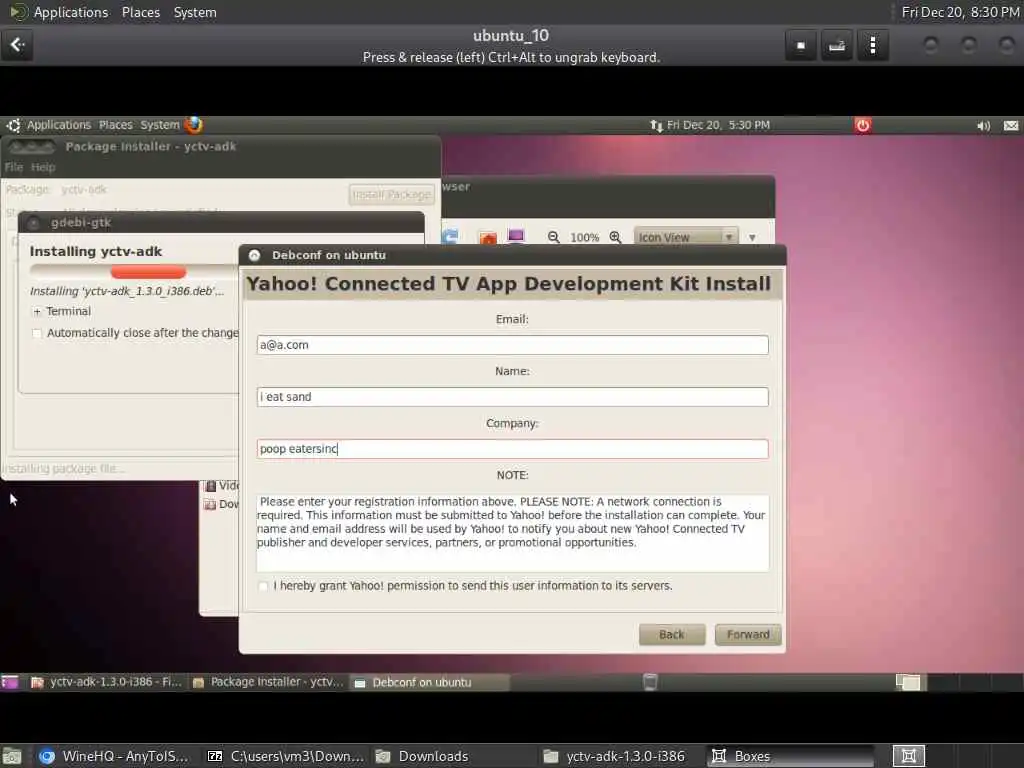Image resolution: width=1024 pixels, height=768 pixels.
Task: Click the host Applications menu logo icon
Action: pos(18,12)
